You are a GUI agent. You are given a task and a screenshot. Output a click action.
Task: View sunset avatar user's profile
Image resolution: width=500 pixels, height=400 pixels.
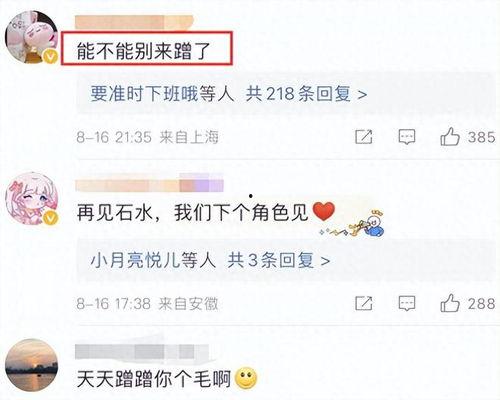coord(31,365)
